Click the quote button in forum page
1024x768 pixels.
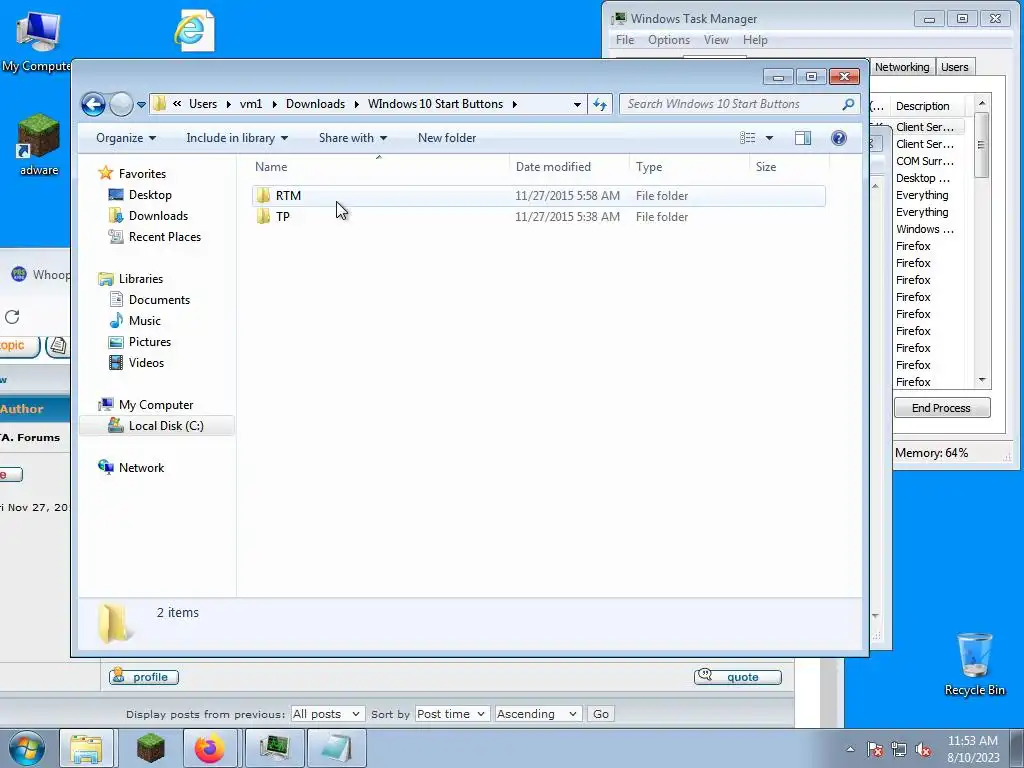737,677
